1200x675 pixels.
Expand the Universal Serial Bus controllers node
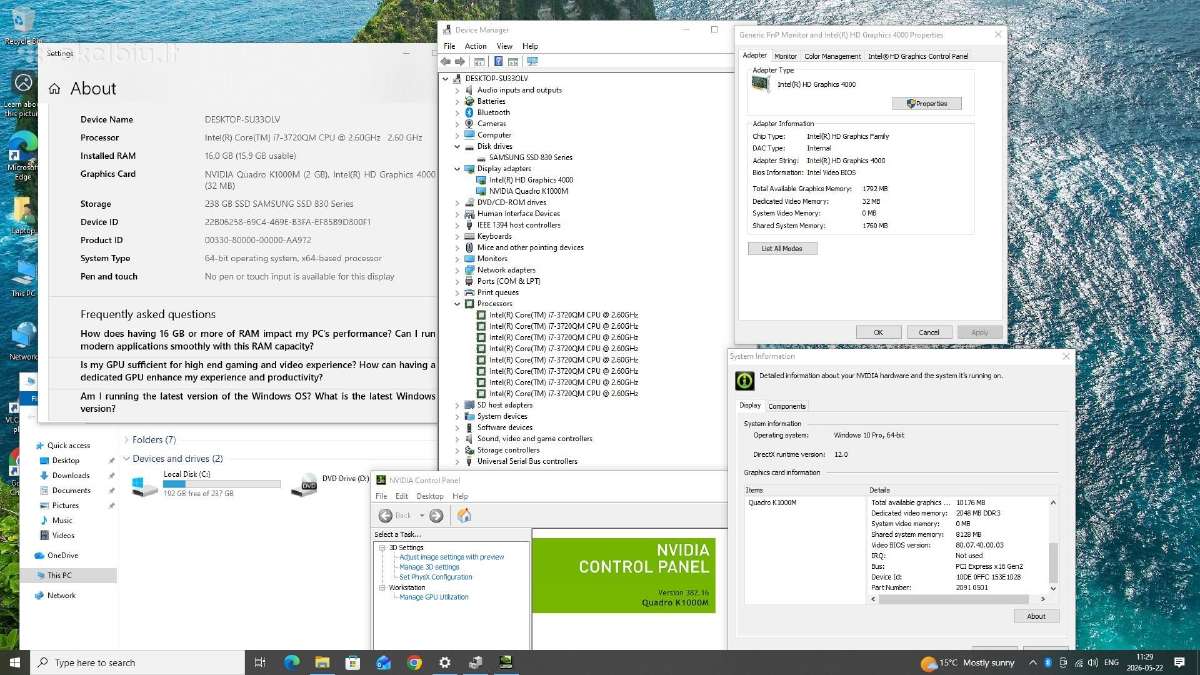pos(458,461)
